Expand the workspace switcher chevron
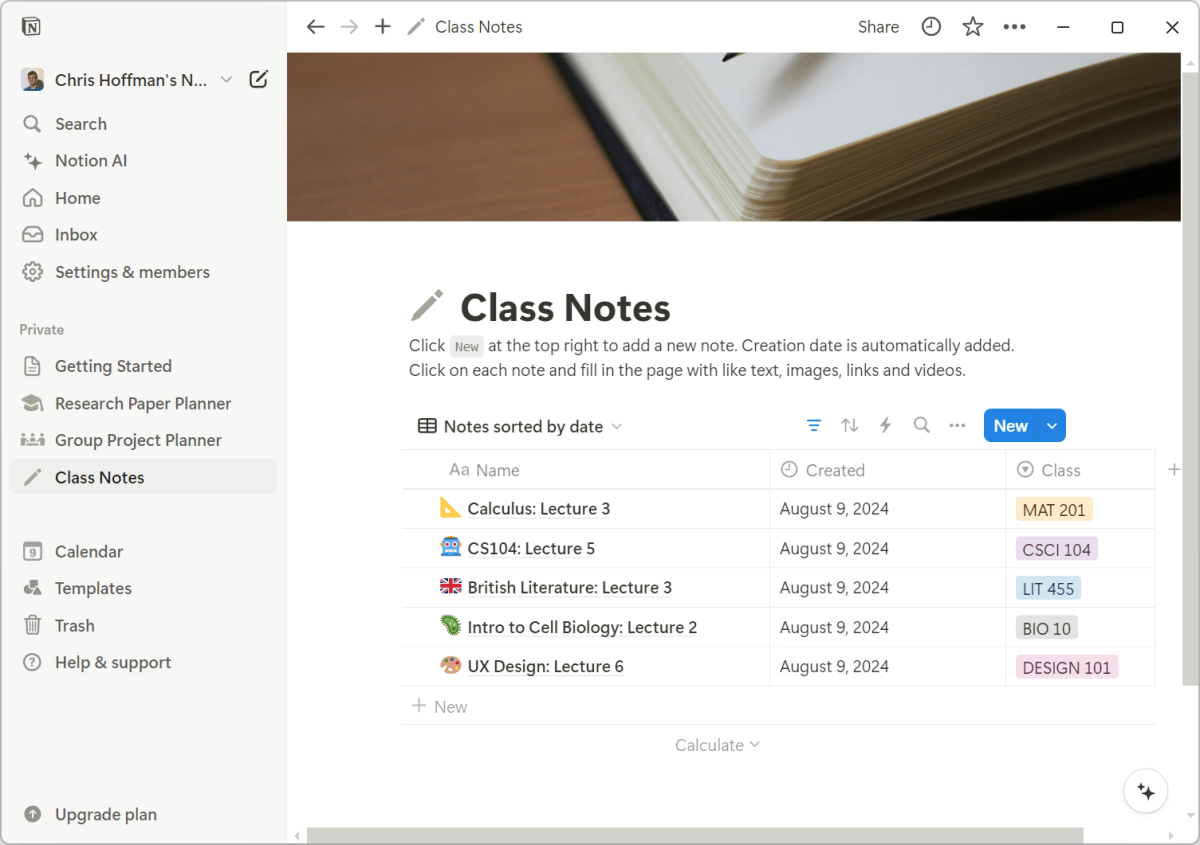 (x=226, y=80)
